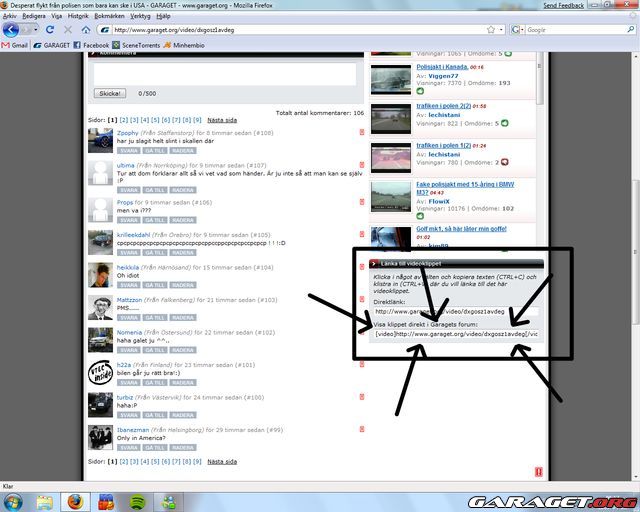This screenshot has width=640, height=512.
Task: Click the Firefox back navigation button
Action: tap(12, 30)
